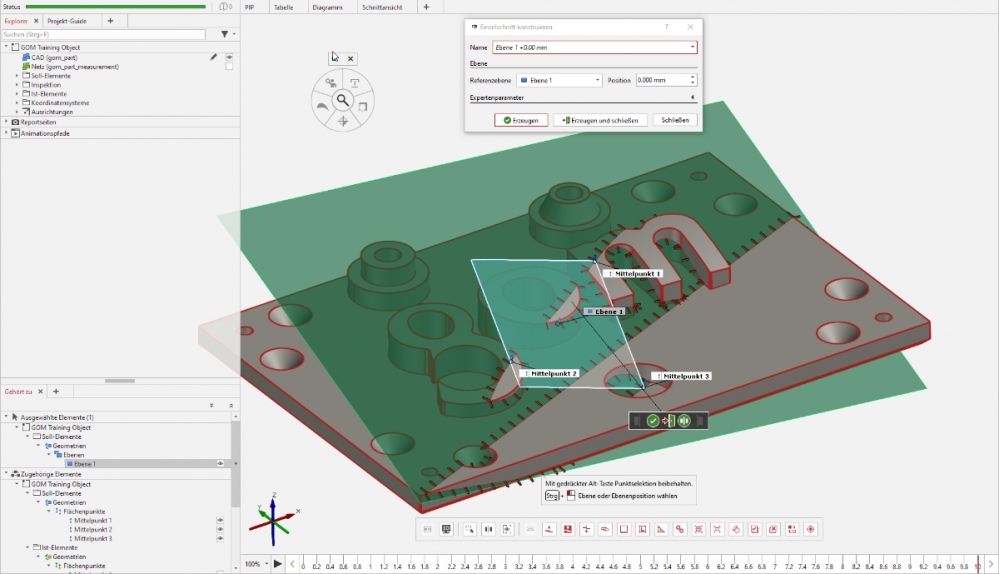Viewport: 999px width, 574px height.
Task: Expand the Expertenparameter section
Action: (x=693, y=98)
